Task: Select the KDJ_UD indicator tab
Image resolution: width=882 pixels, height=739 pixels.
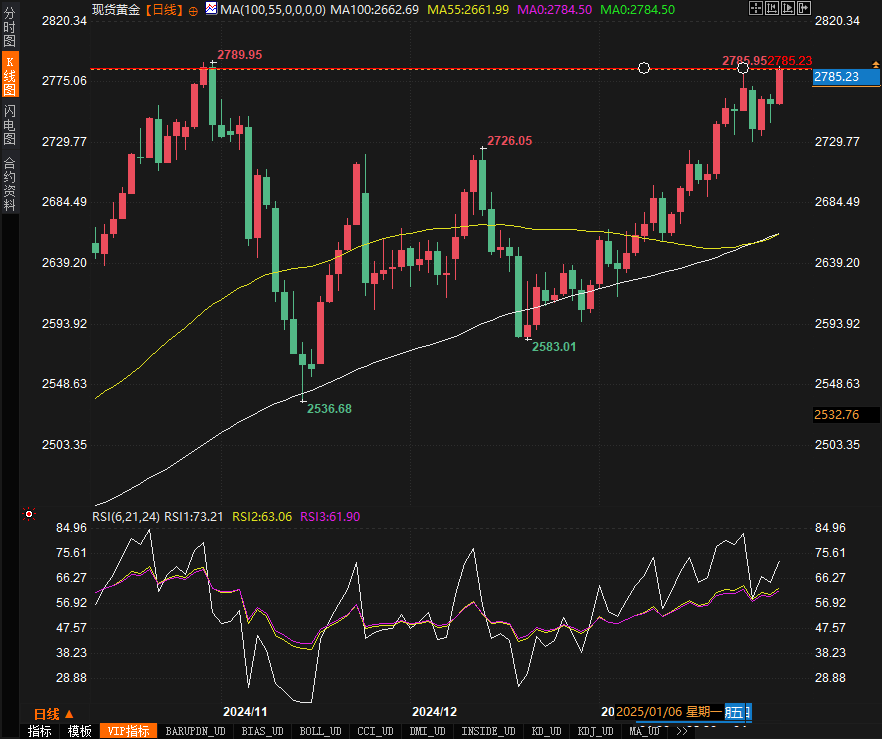Action: [x=595, y=731]
